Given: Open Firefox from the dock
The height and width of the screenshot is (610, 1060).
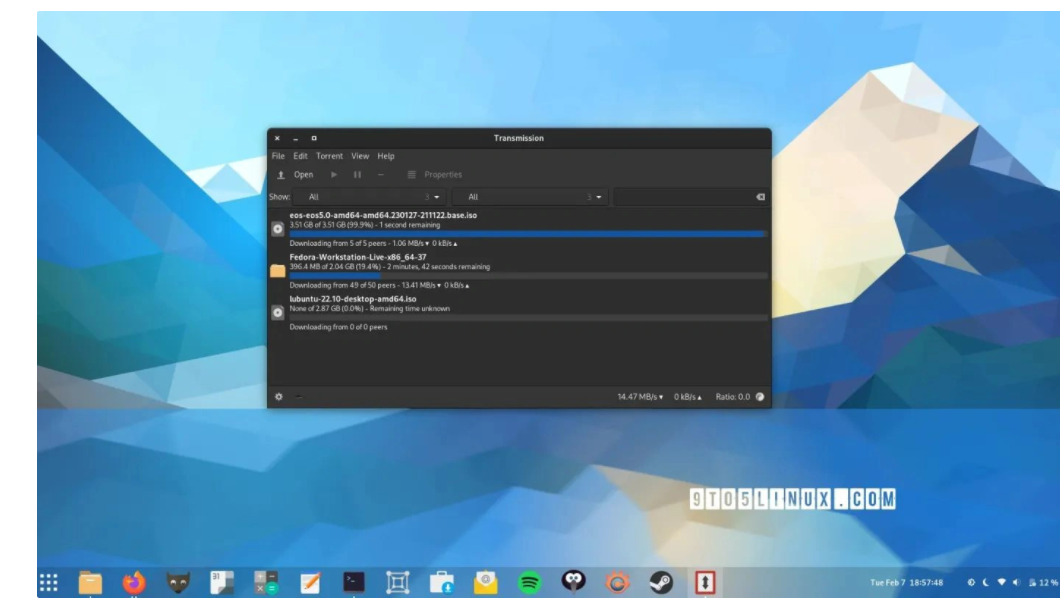Looking at the screenshot, I should pyautogui.click(x=134, y=582).
